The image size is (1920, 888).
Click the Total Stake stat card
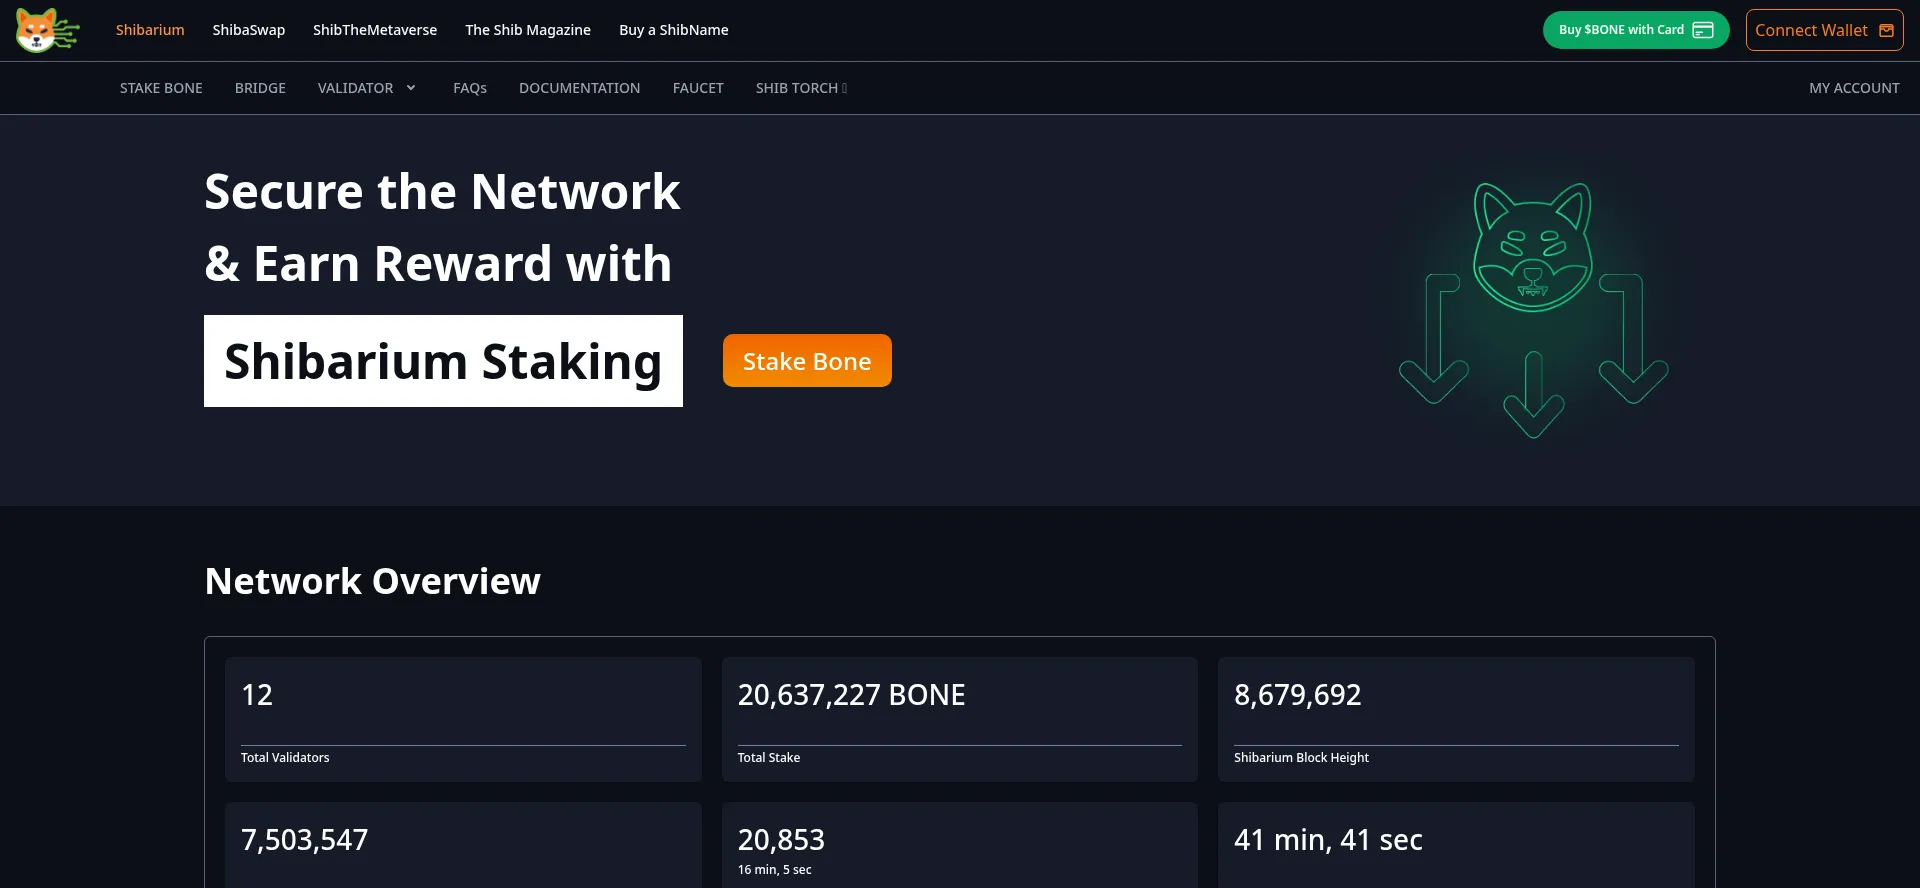click(959, 719)
